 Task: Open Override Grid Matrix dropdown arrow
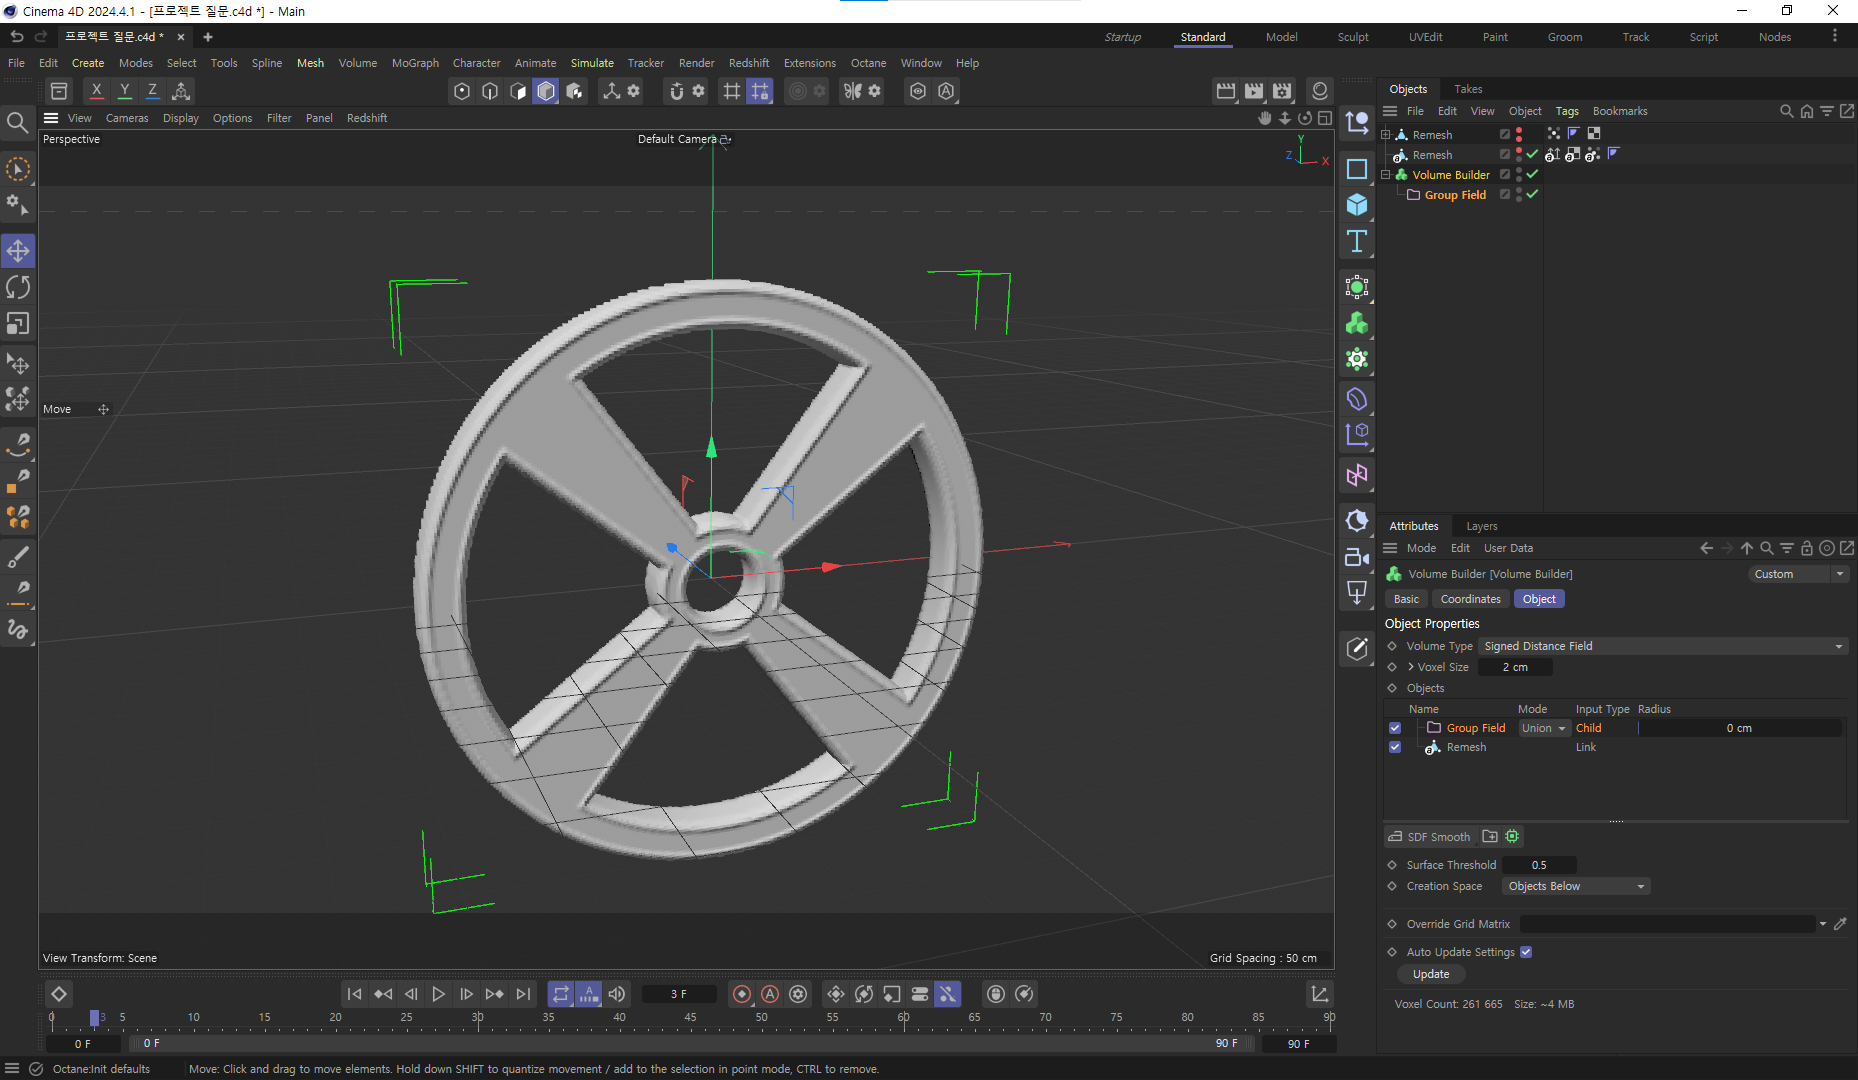(1823, 924)
